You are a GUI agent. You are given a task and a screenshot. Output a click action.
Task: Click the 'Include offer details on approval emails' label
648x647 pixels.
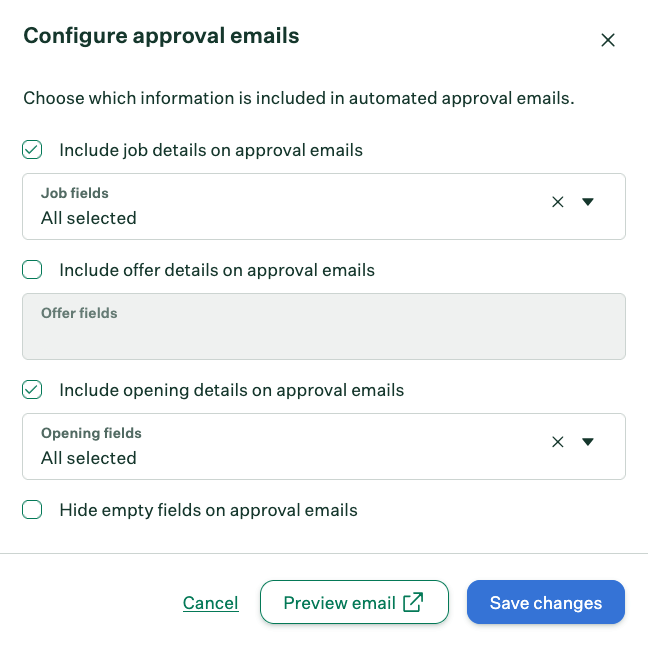coord(217,270)
